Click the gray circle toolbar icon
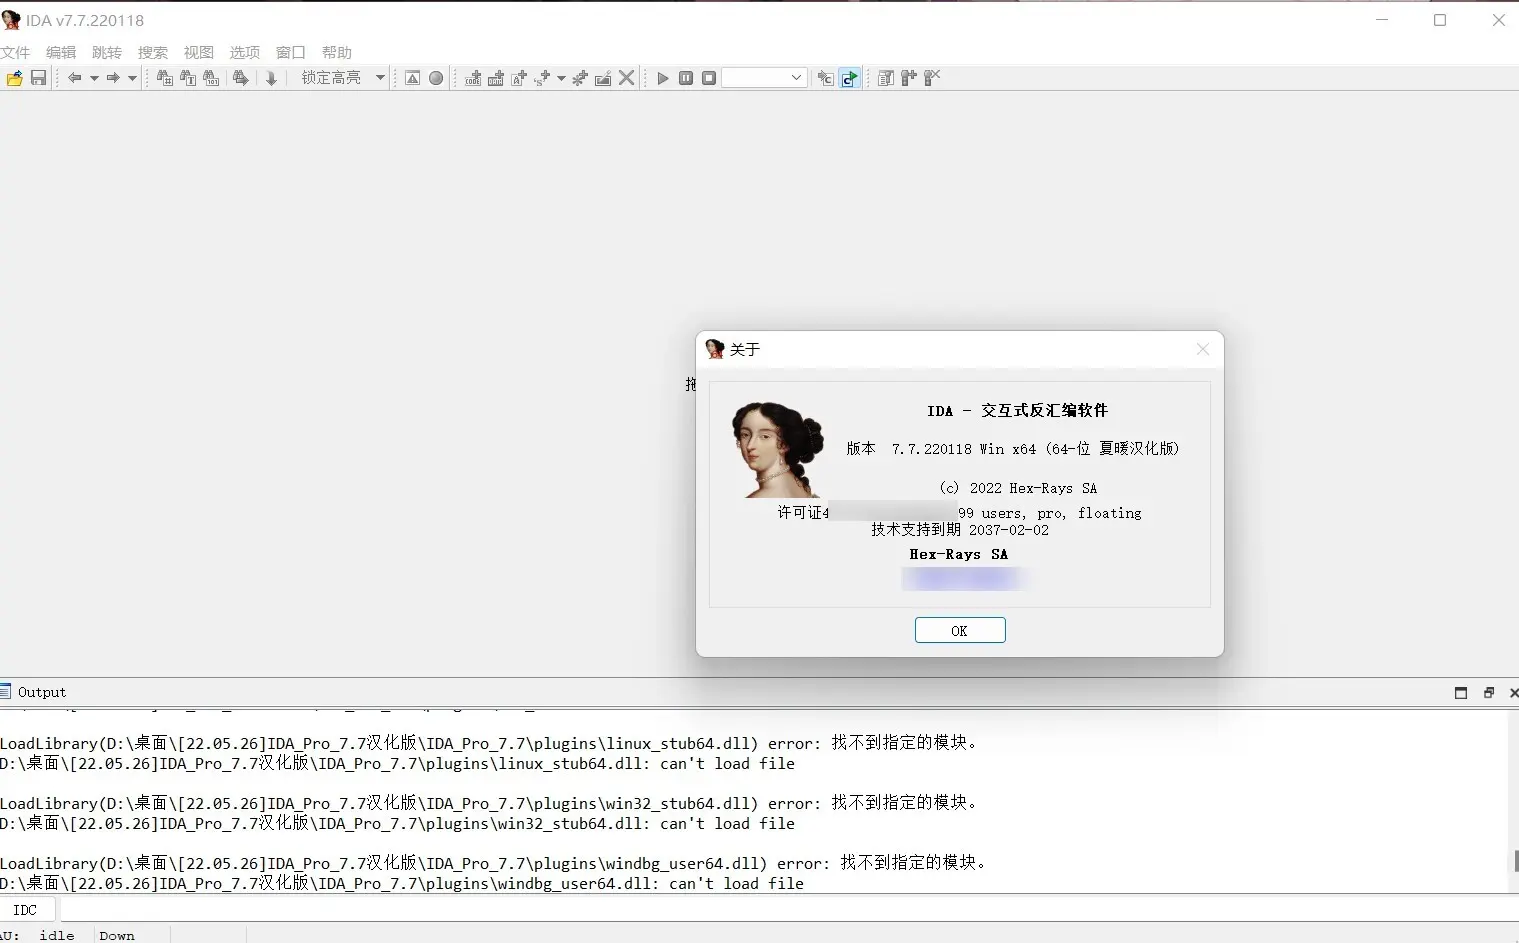 436,78
